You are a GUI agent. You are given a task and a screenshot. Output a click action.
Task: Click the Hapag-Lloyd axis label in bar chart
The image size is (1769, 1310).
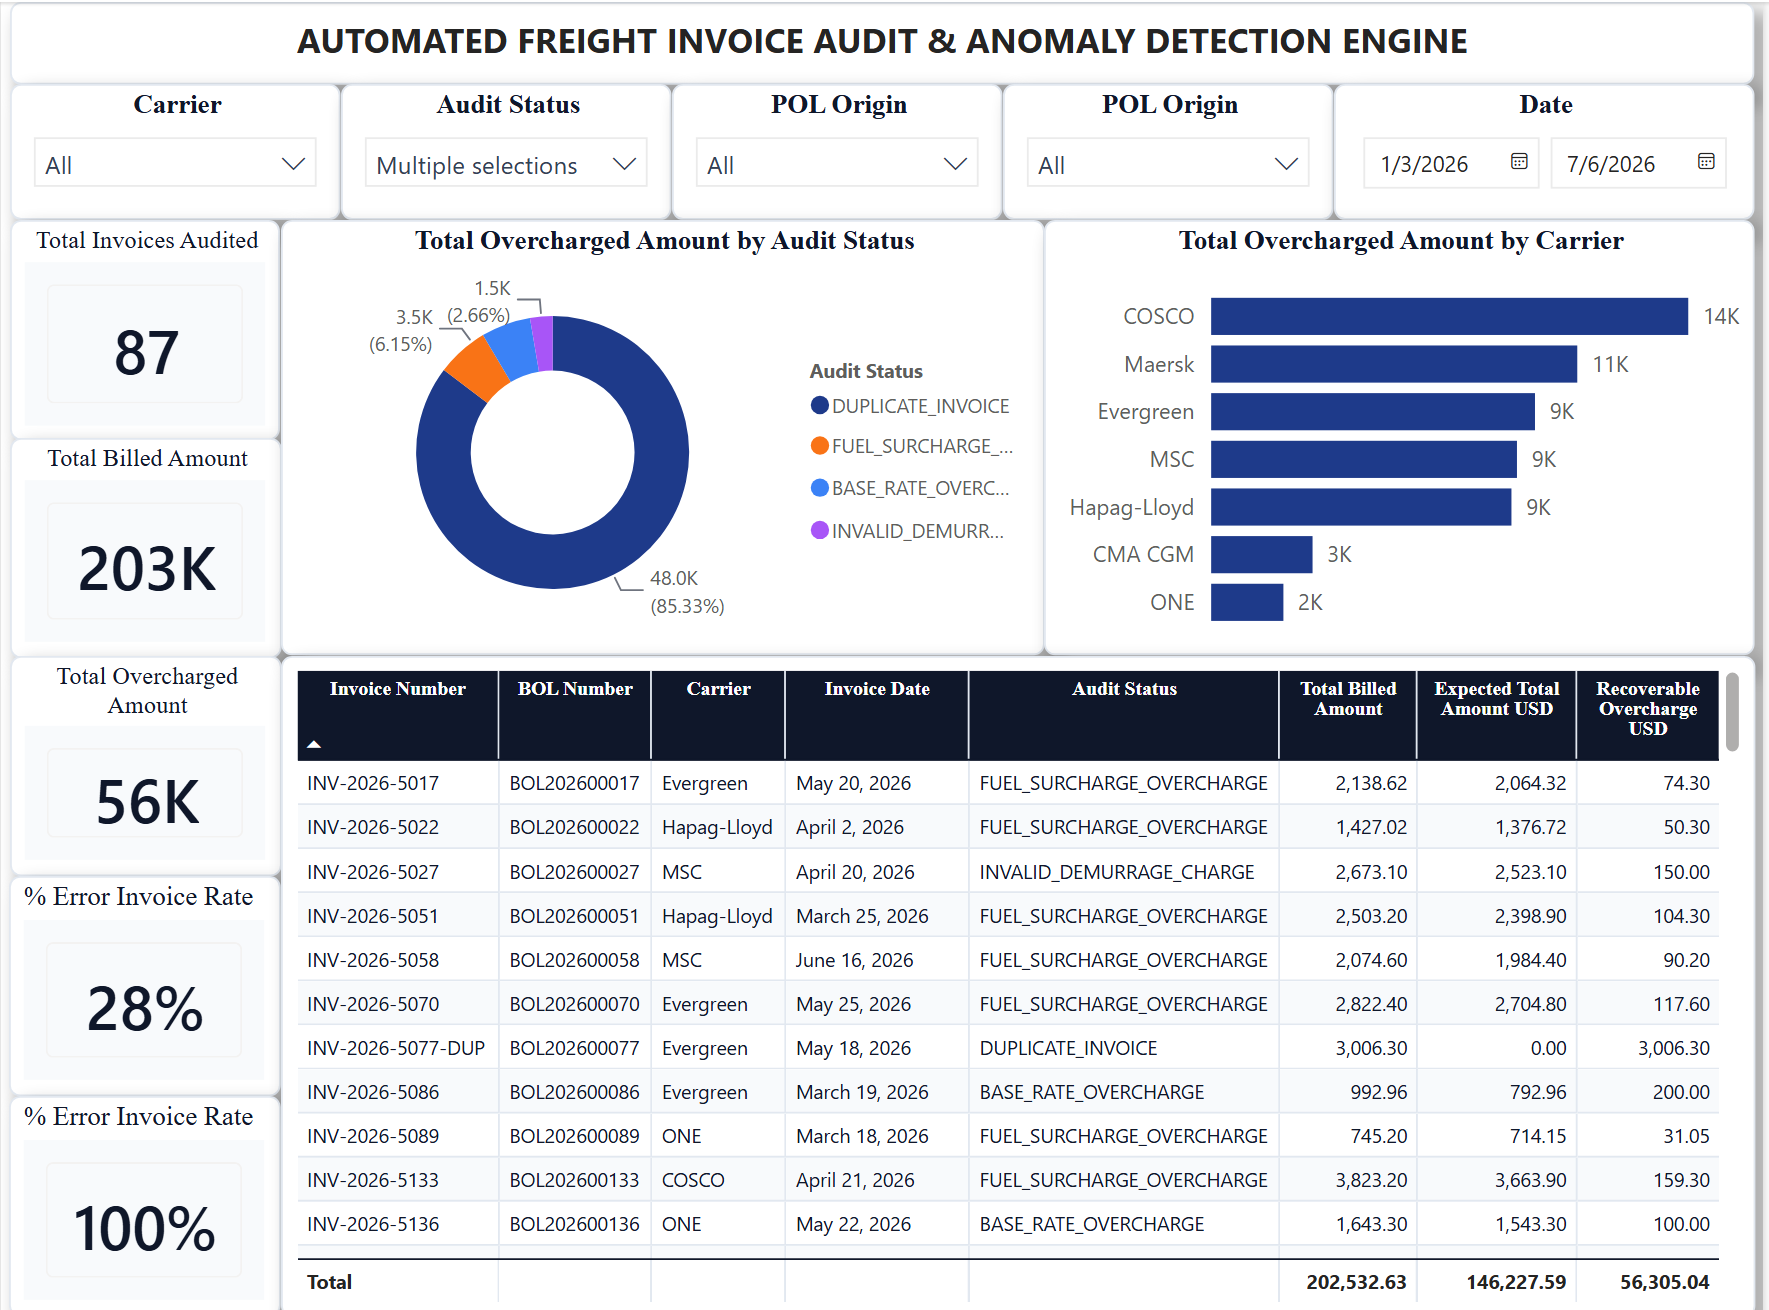[1132, 507]
